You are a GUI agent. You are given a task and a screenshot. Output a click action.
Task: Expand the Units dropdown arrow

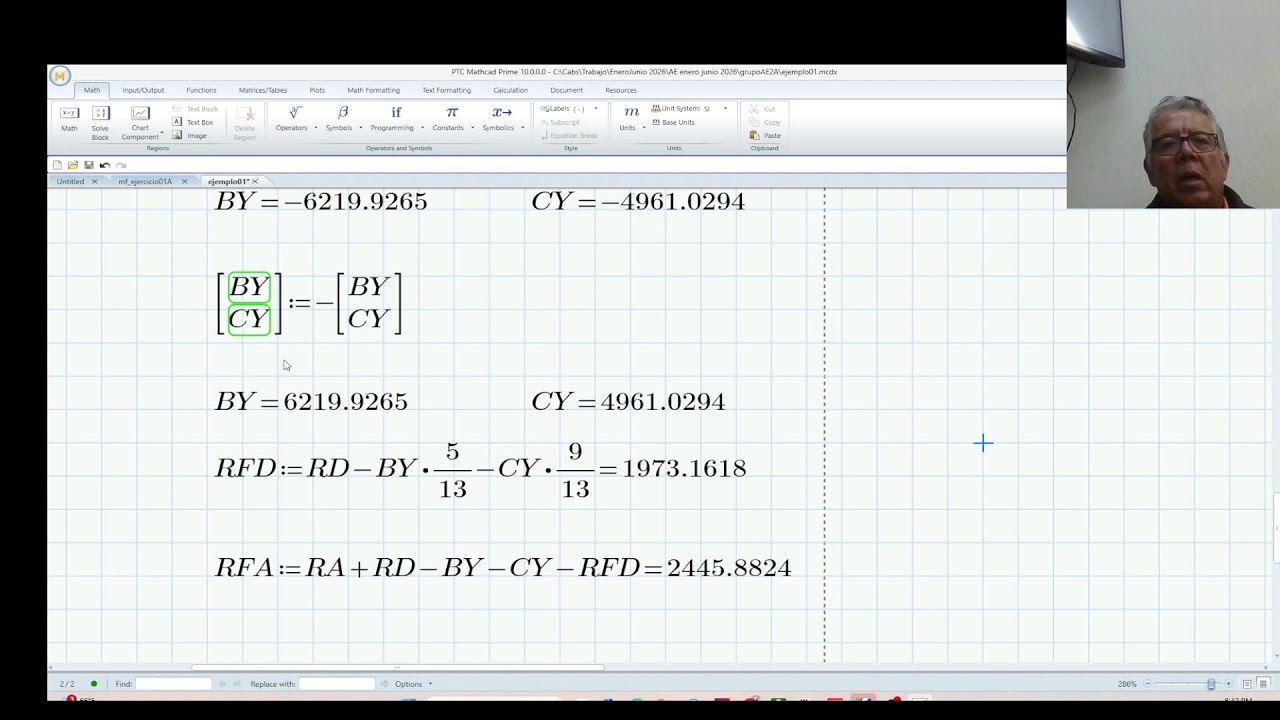643,128
